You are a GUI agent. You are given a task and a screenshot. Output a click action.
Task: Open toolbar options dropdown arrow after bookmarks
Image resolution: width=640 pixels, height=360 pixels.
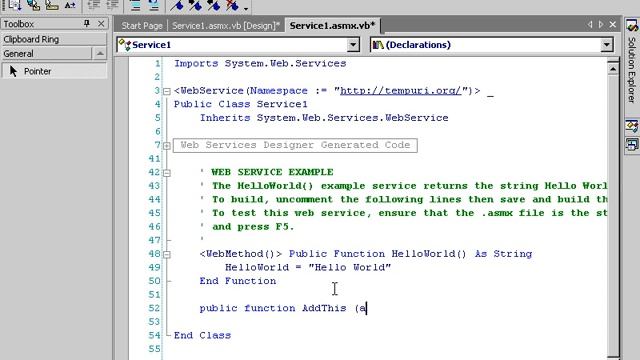point(246,8)
